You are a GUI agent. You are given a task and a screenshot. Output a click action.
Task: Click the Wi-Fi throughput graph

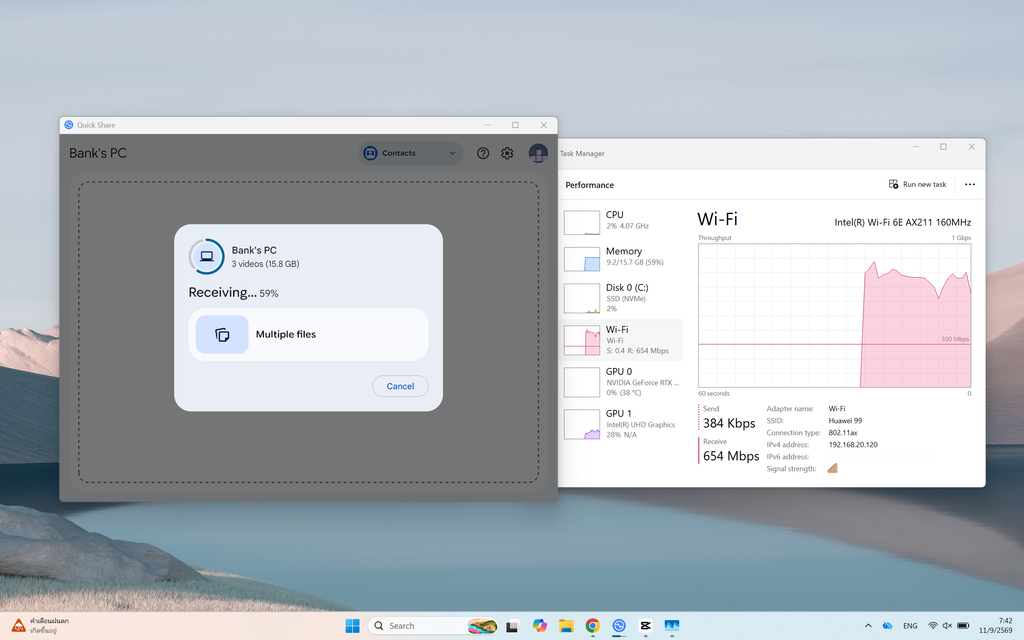[835, 316]
